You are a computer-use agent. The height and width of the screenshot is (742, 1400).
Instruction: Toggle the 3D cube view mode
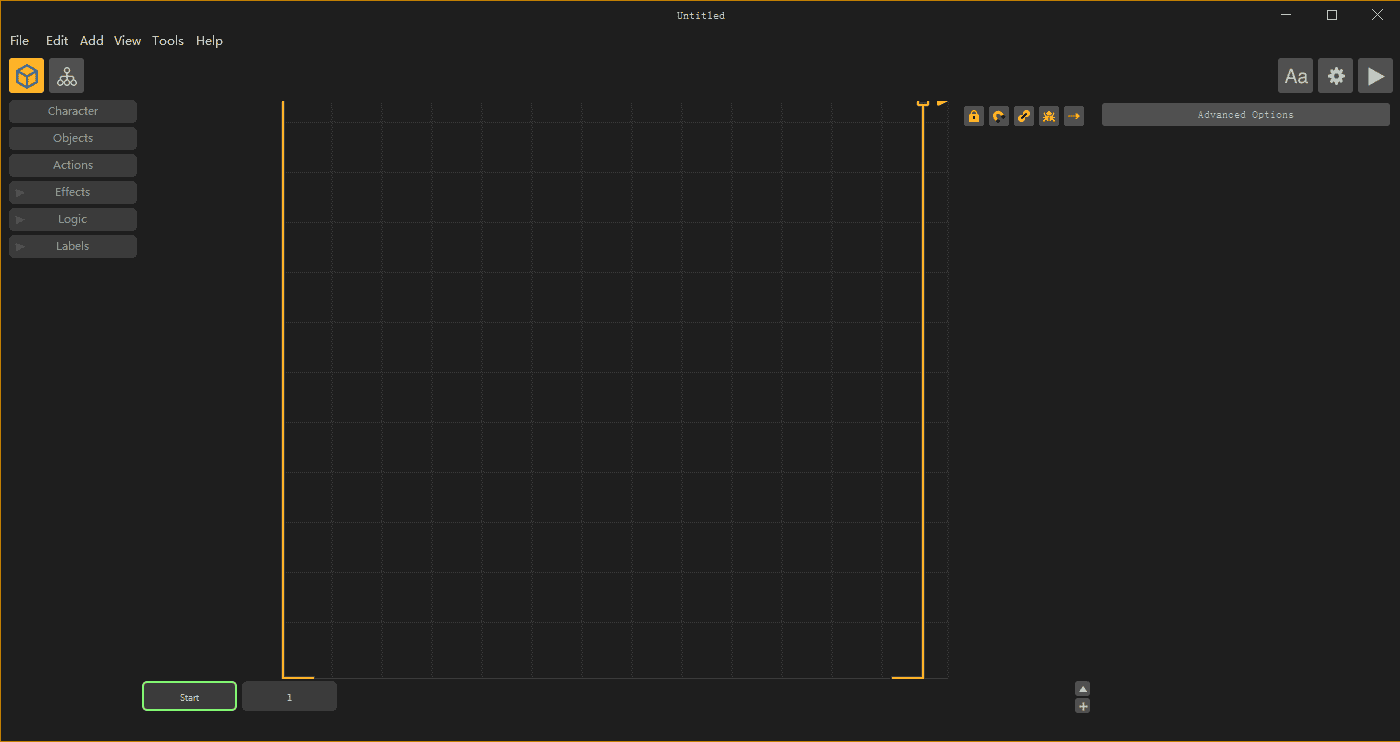click(x=26, y=75)
